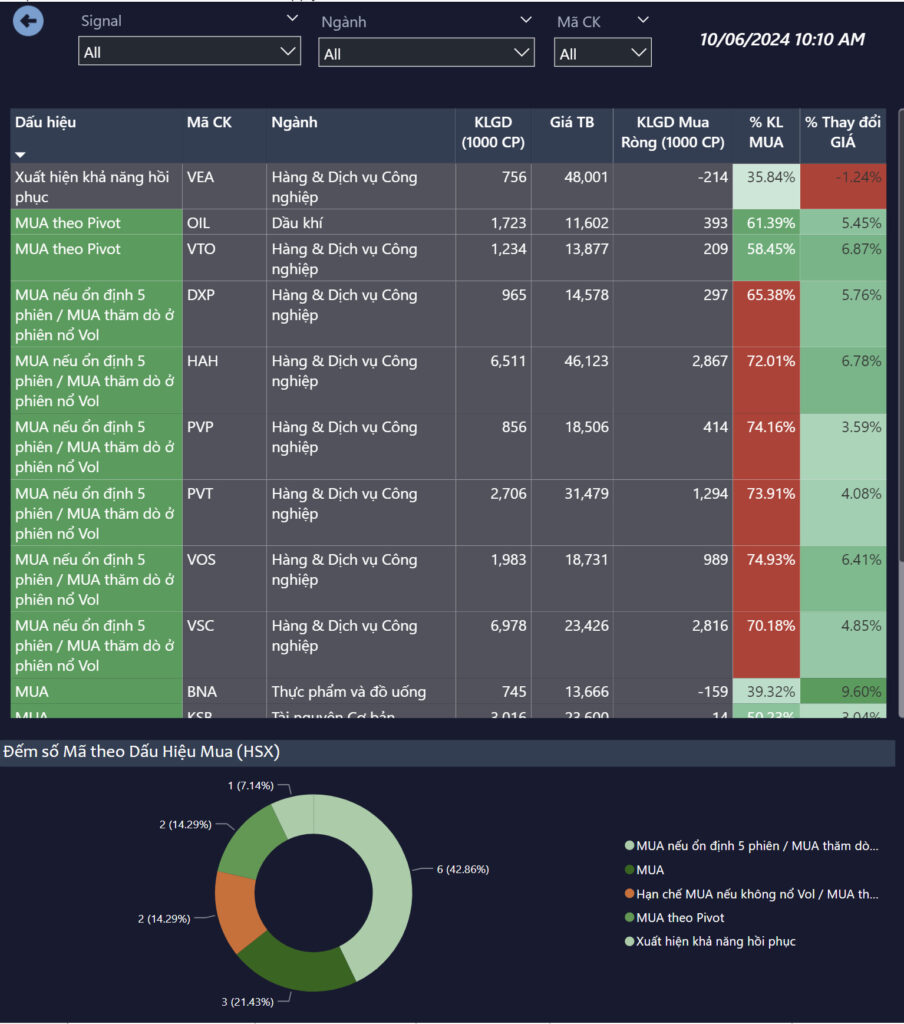Click the back arrow button
The width and height of the screenshot is (904, 1024).
pos(28,21)
